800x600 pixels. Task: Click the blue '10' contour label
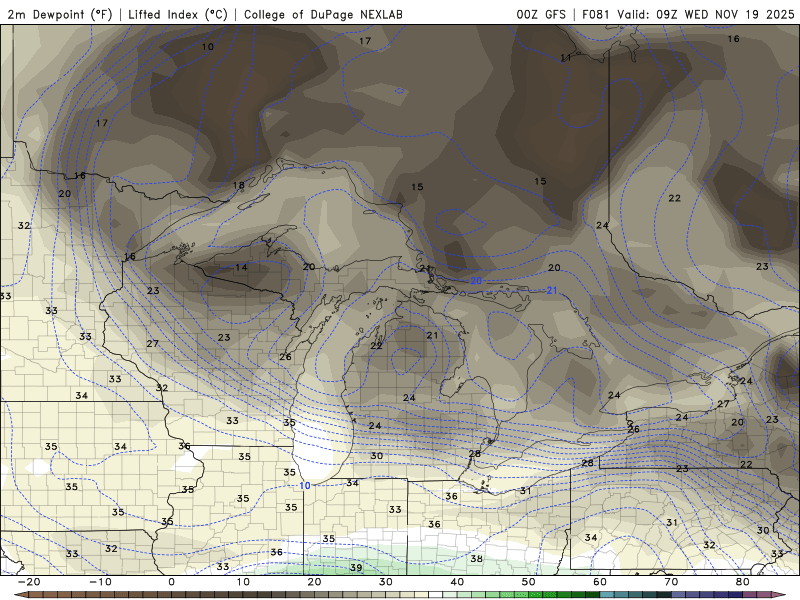[305, 485]
